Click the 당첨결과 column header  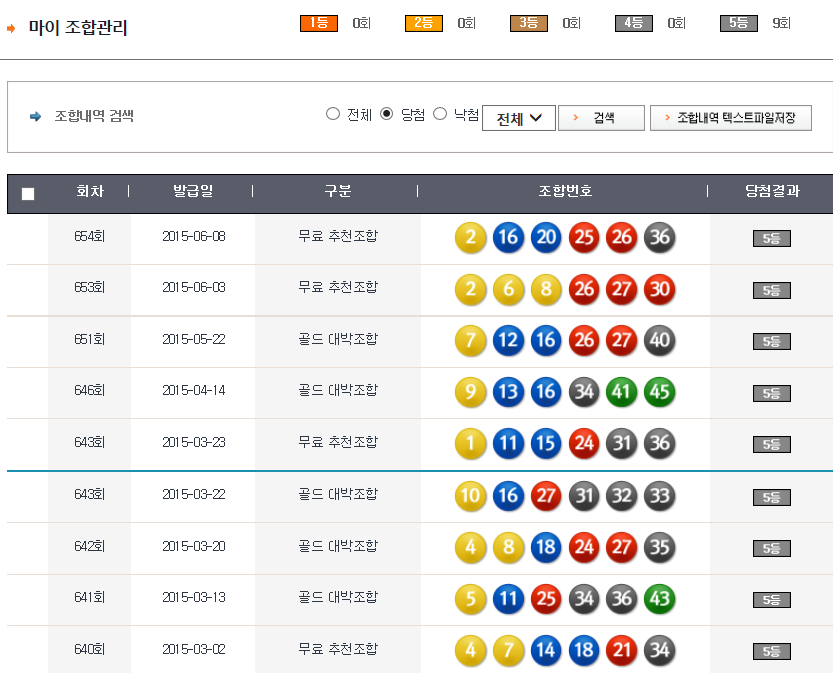pos(771,191)
